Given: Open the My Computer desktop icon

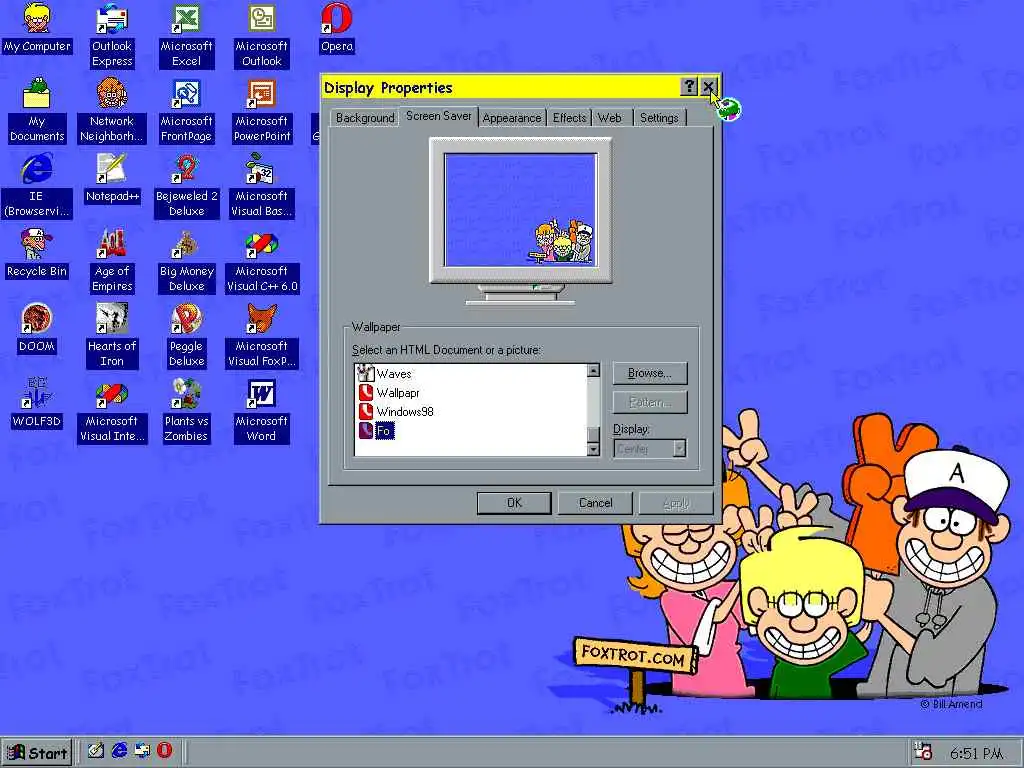Looking at the screenshot, I should point(37,29).
